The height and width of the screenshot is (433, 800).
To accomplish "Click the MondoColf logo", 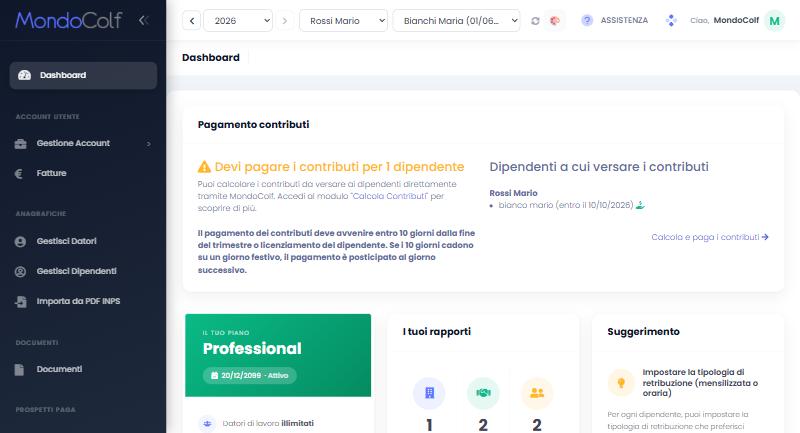I will [x=68, y=20].
